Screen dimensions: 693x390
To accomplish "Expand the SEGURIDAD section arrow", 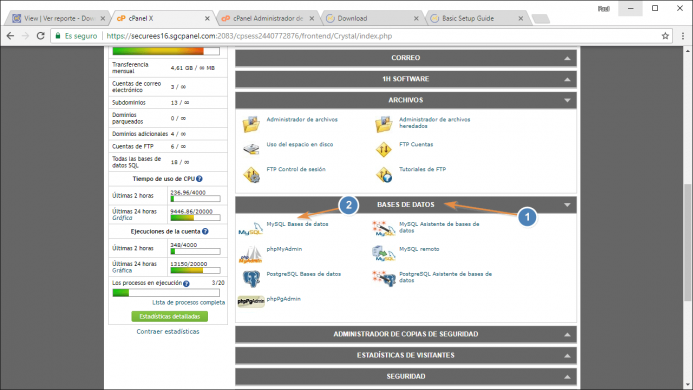I will [x=567, y=377].
